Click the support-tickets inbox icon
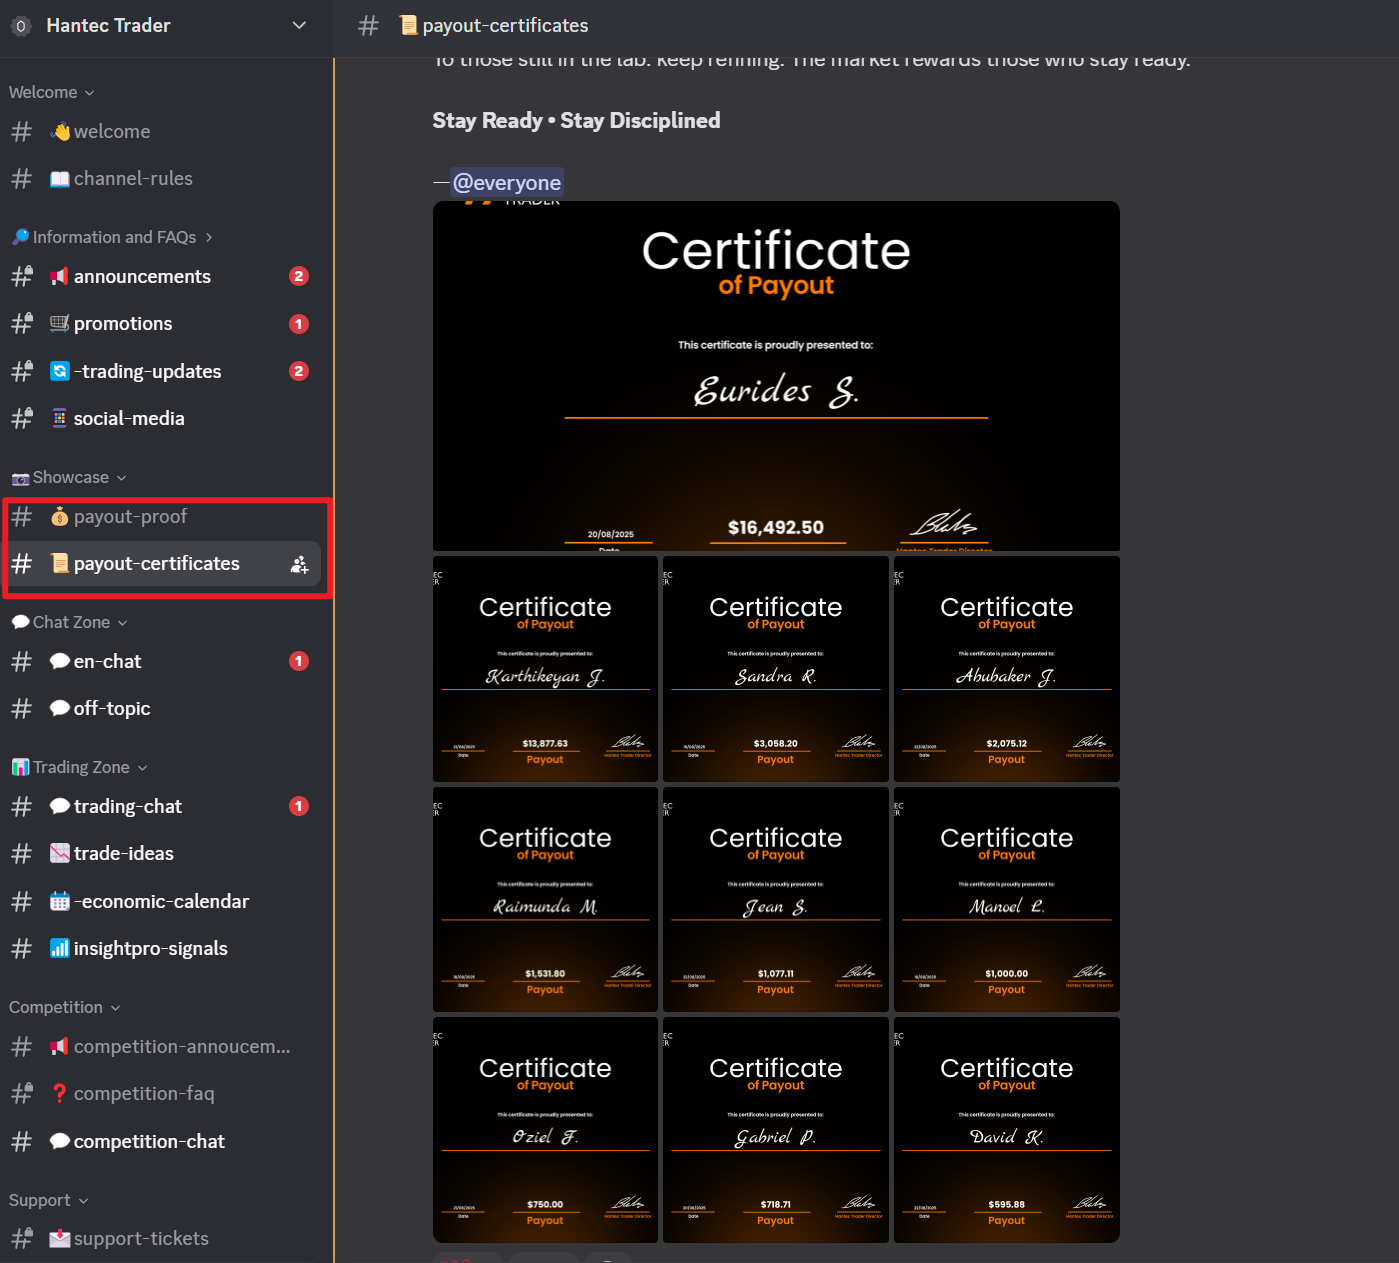1399x1263 pixels. 60,1238
